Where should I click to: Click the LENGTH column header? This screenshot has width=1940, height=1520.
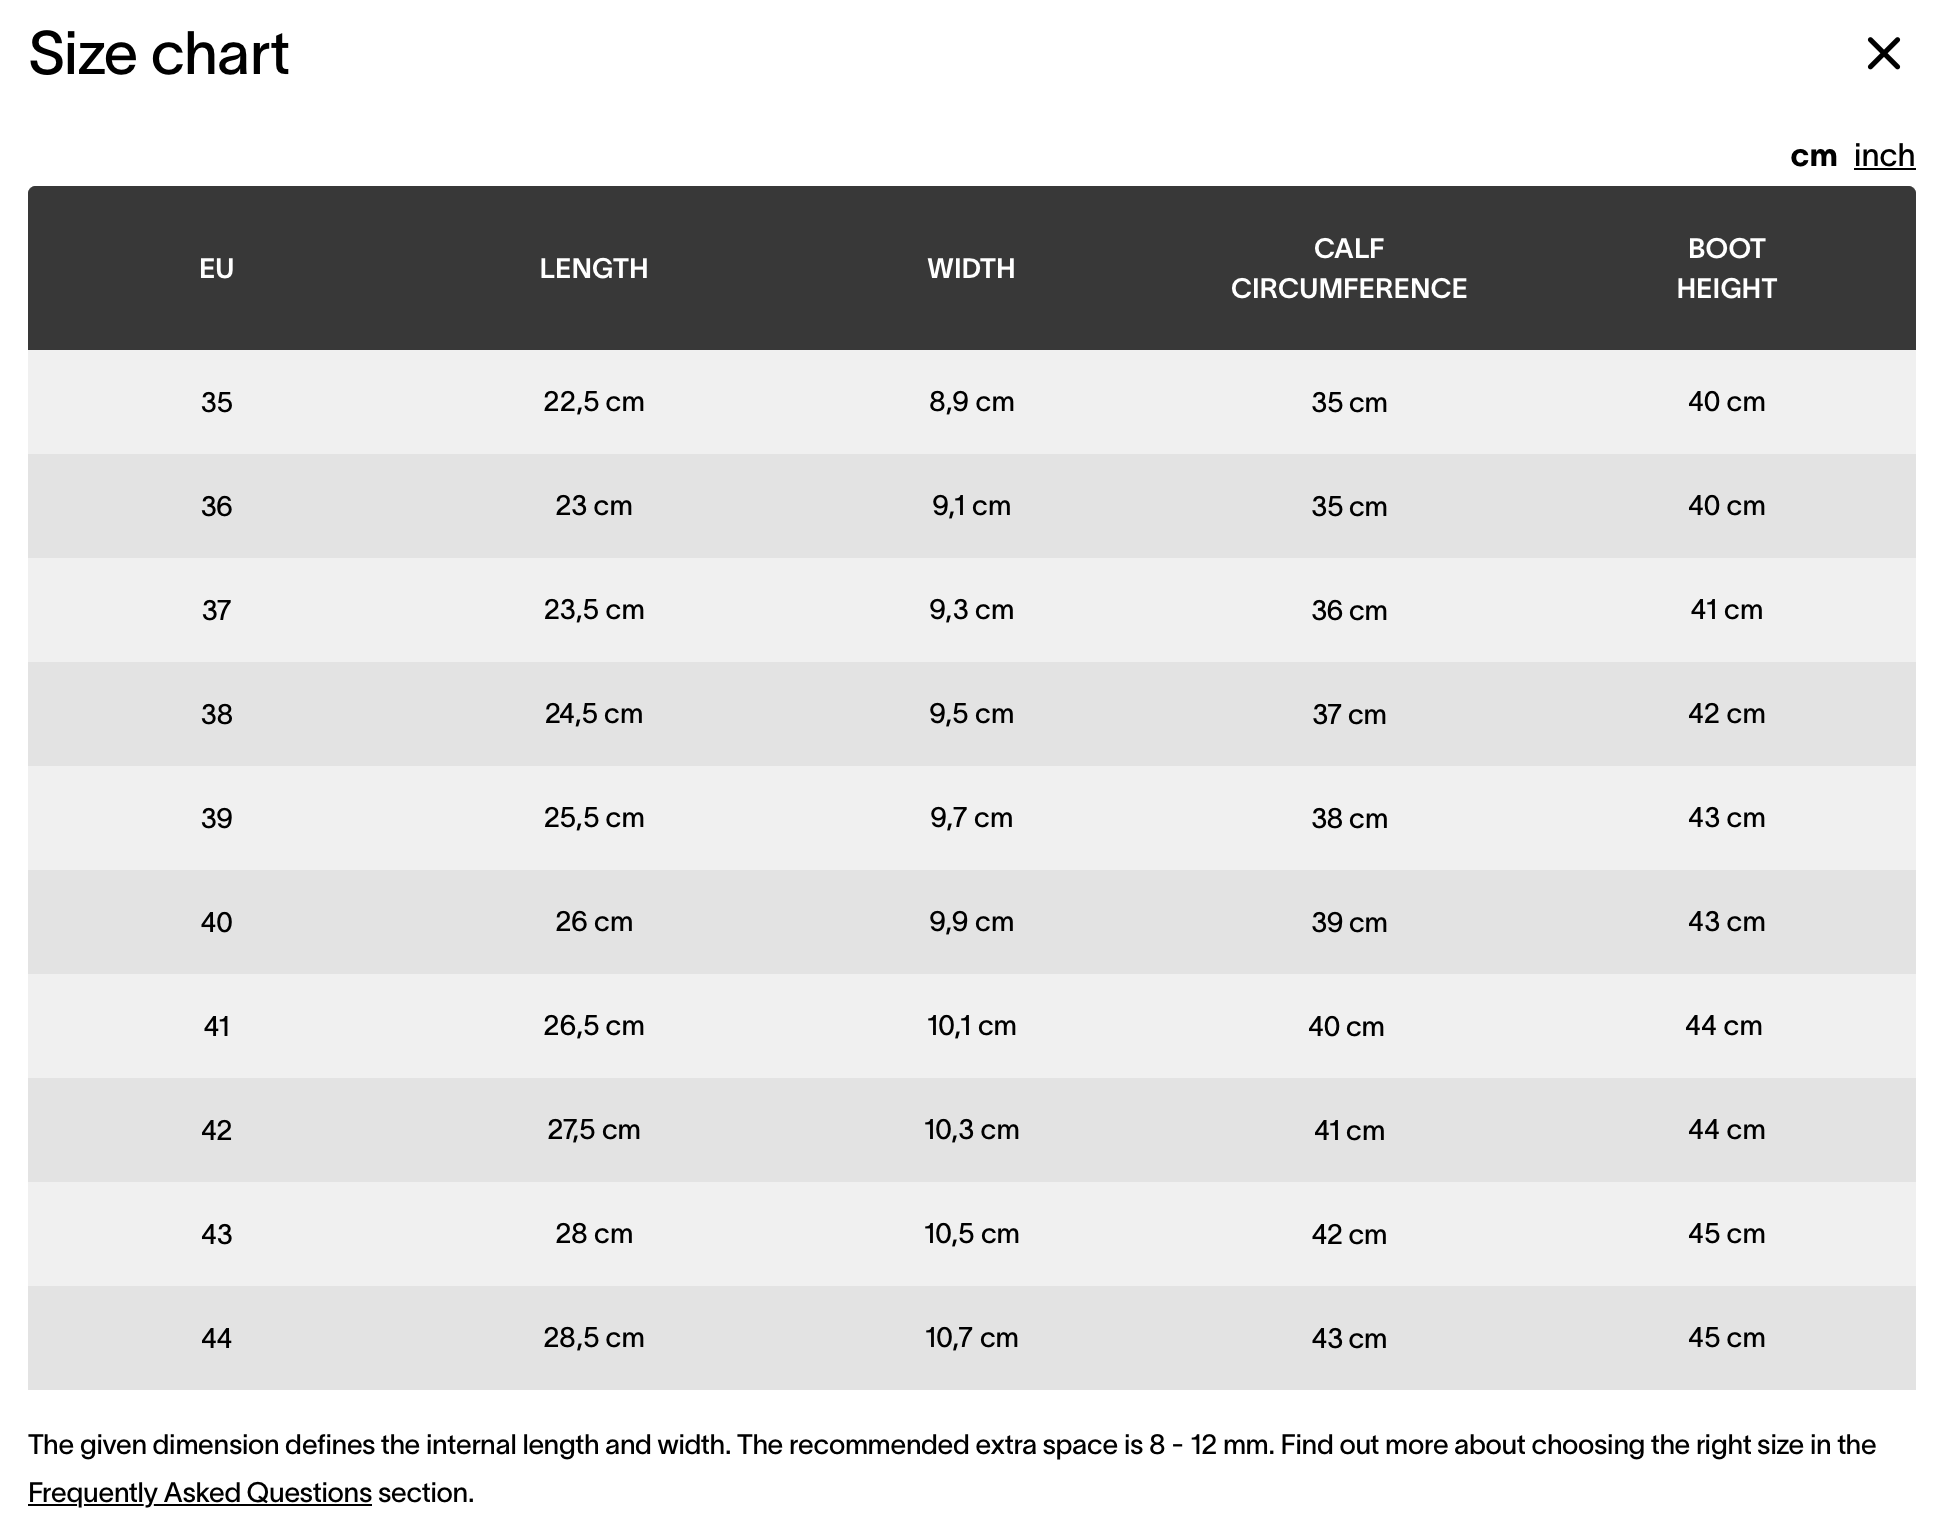point(594,268)
